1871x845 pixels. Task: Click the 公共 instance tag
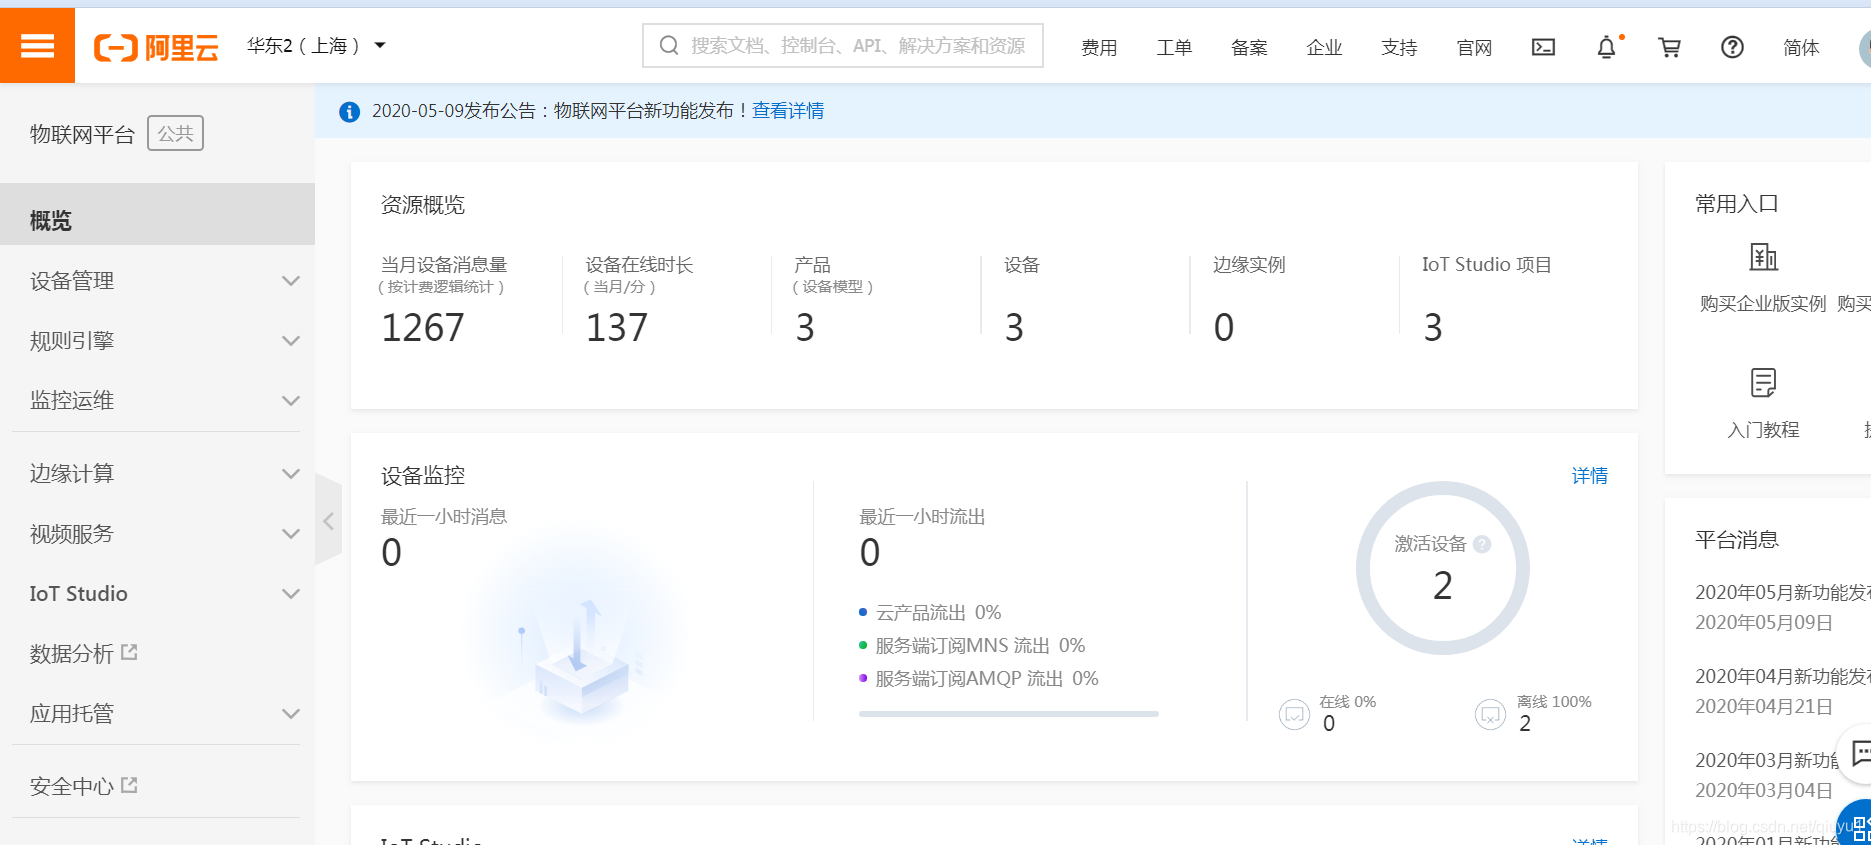[175, 133]
